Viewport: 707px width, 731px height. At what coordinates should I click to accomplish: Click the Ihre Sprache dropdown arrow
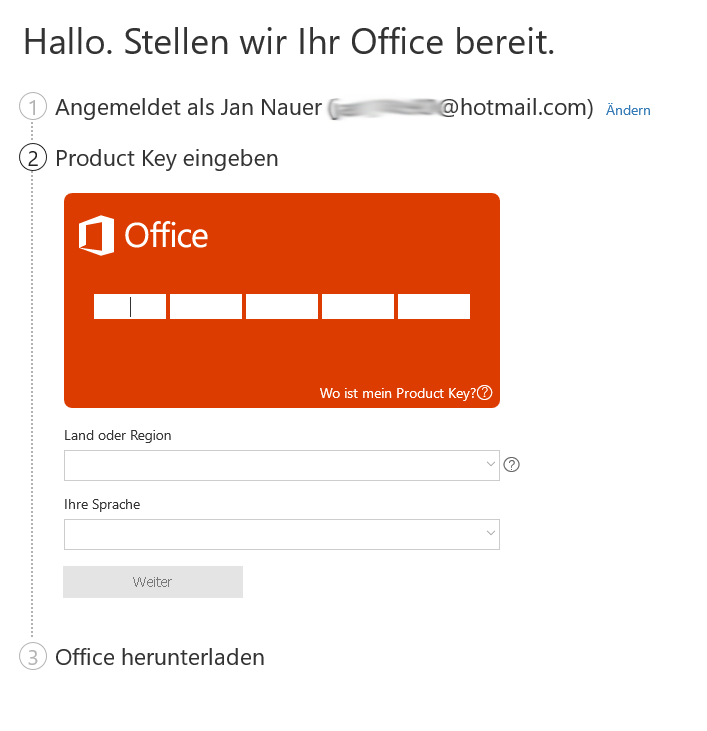tap(490, 534)
